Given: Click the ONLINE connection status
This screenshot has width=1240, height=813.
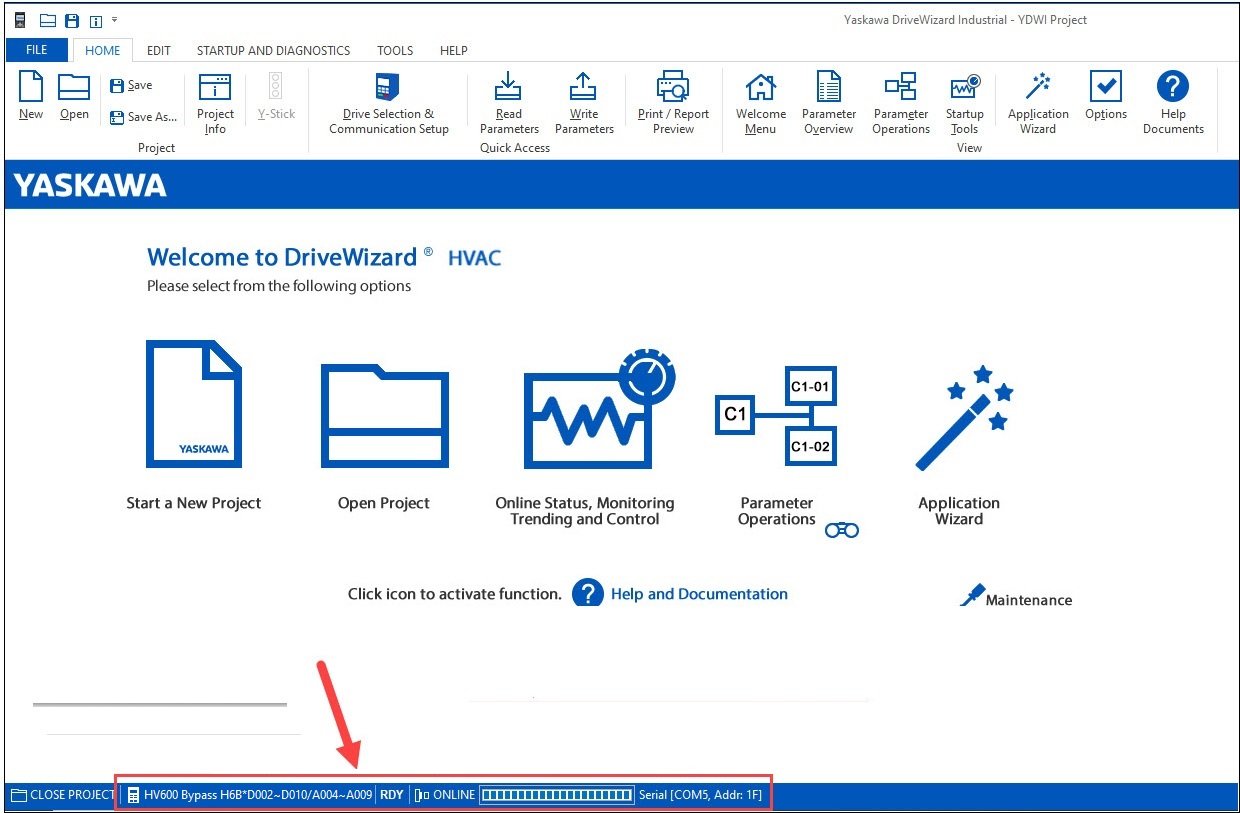Looking at the screenshot, I should click(x=453, y=795).
